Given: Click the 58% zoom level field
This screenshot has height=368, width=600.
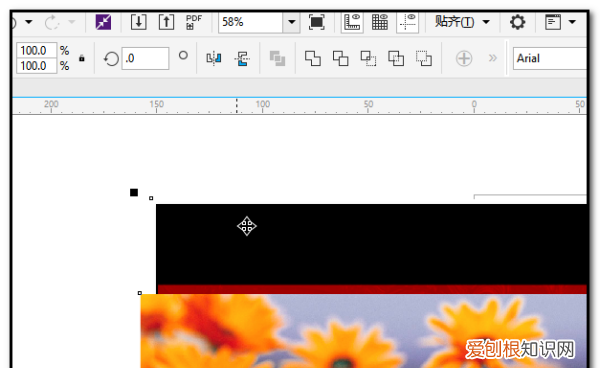Looking at the screenshot, I should (x=251, y=23).
